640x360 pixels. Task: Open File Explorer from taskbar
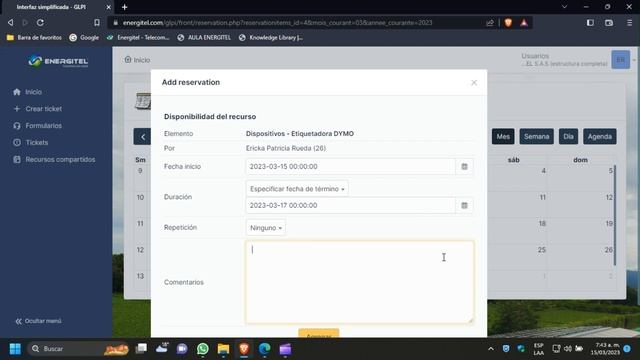tap(223, 349)
